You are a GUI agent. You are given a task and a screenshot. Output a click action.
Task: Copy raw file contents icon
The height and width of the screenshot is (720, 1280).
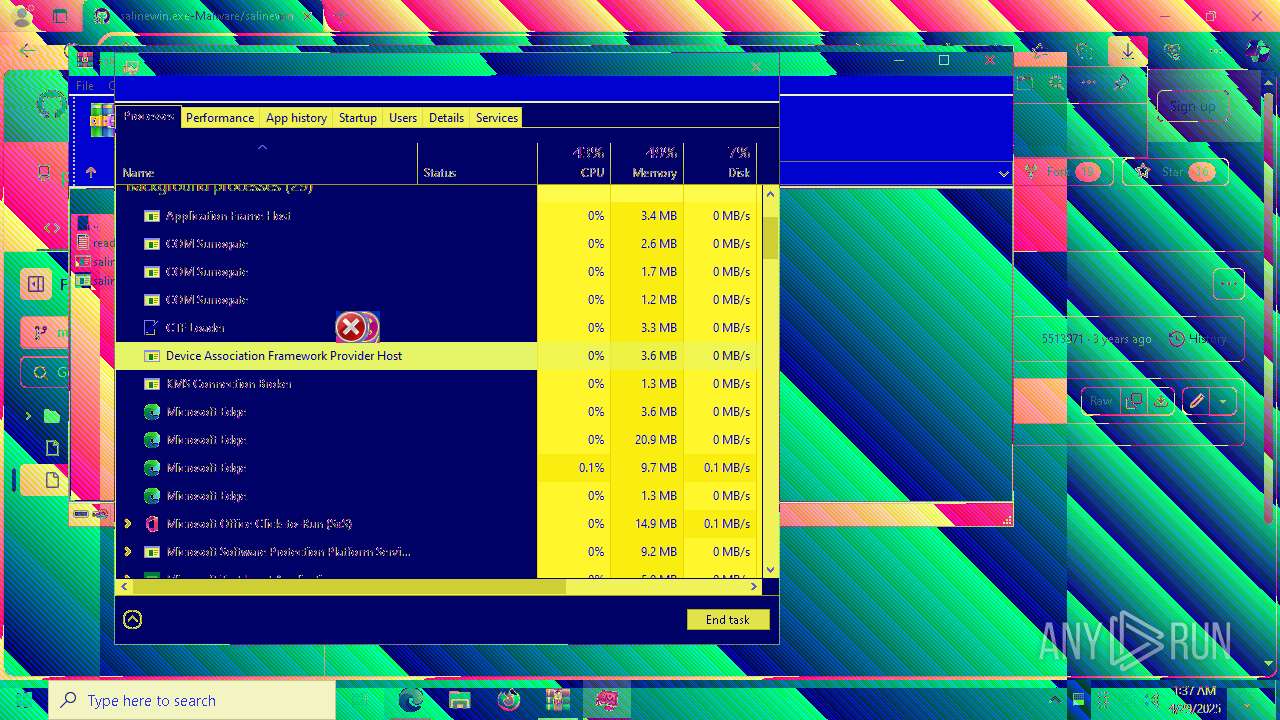pyautogui.click(x=1133, y=401)
